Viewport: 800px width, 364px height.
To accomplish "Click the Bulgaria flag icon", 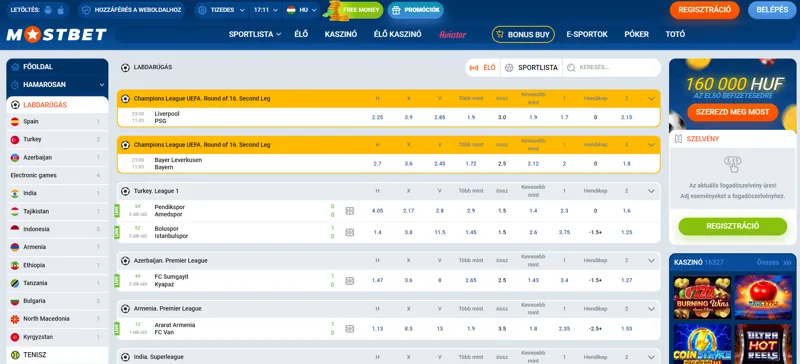I will tap(15, 301).
